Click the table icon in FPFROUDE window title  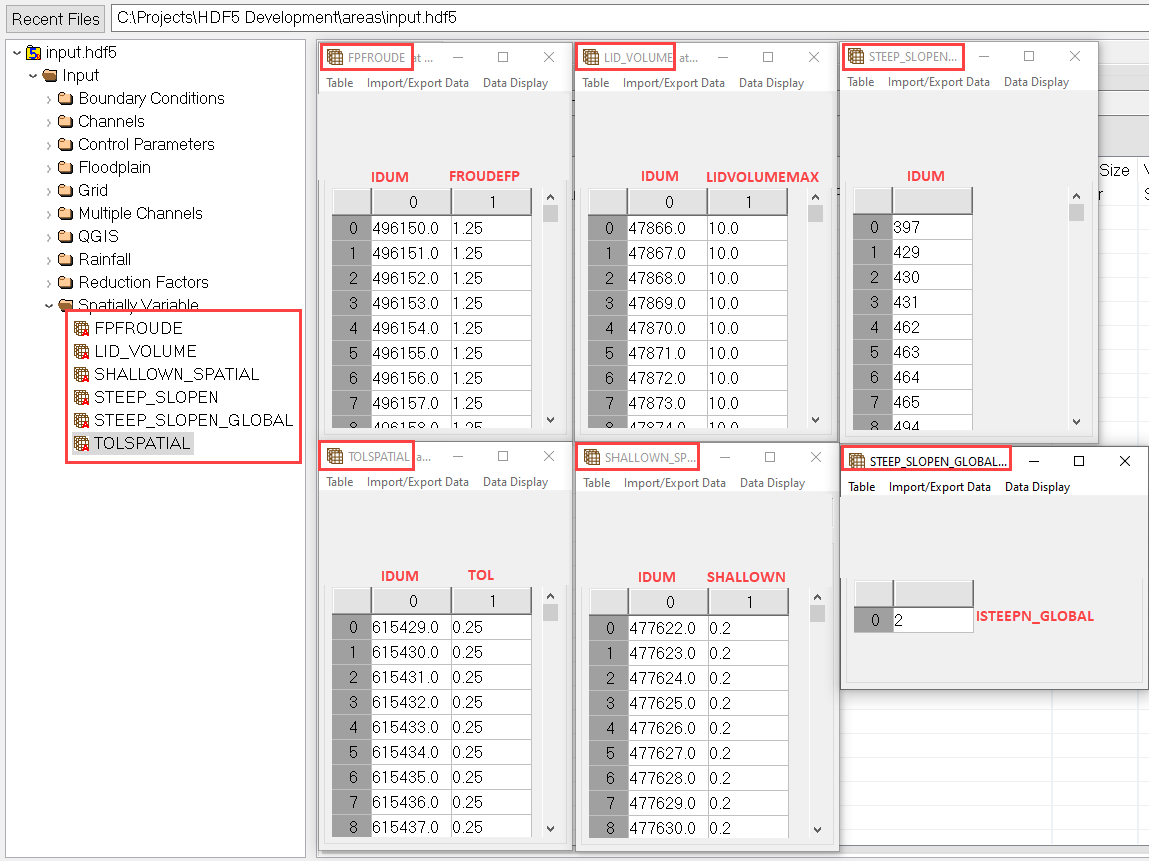(x=335, y=57)
